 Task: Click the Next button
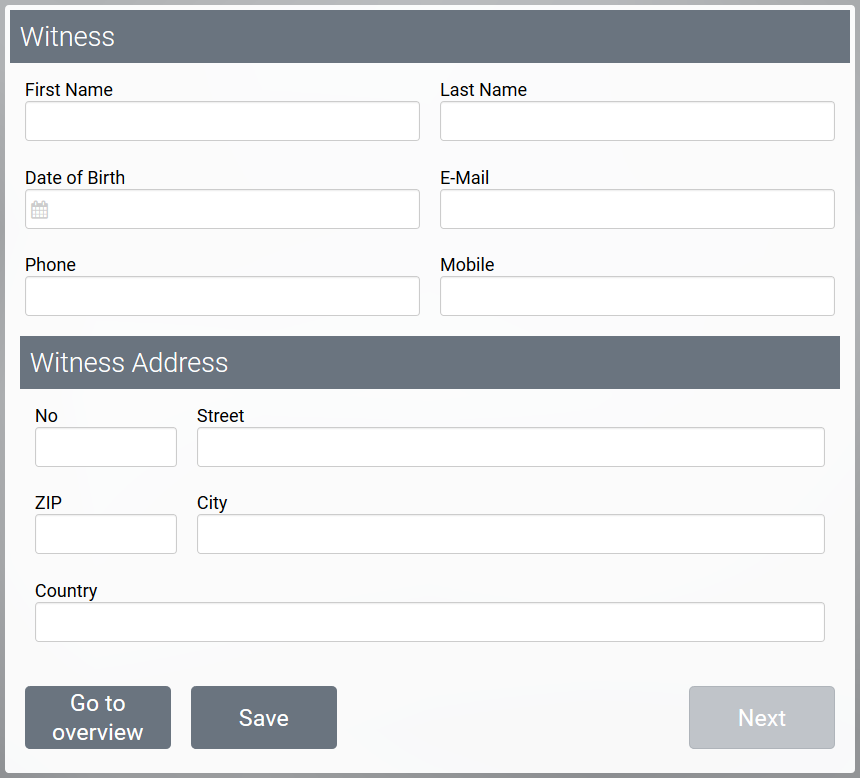pos(762,718)
